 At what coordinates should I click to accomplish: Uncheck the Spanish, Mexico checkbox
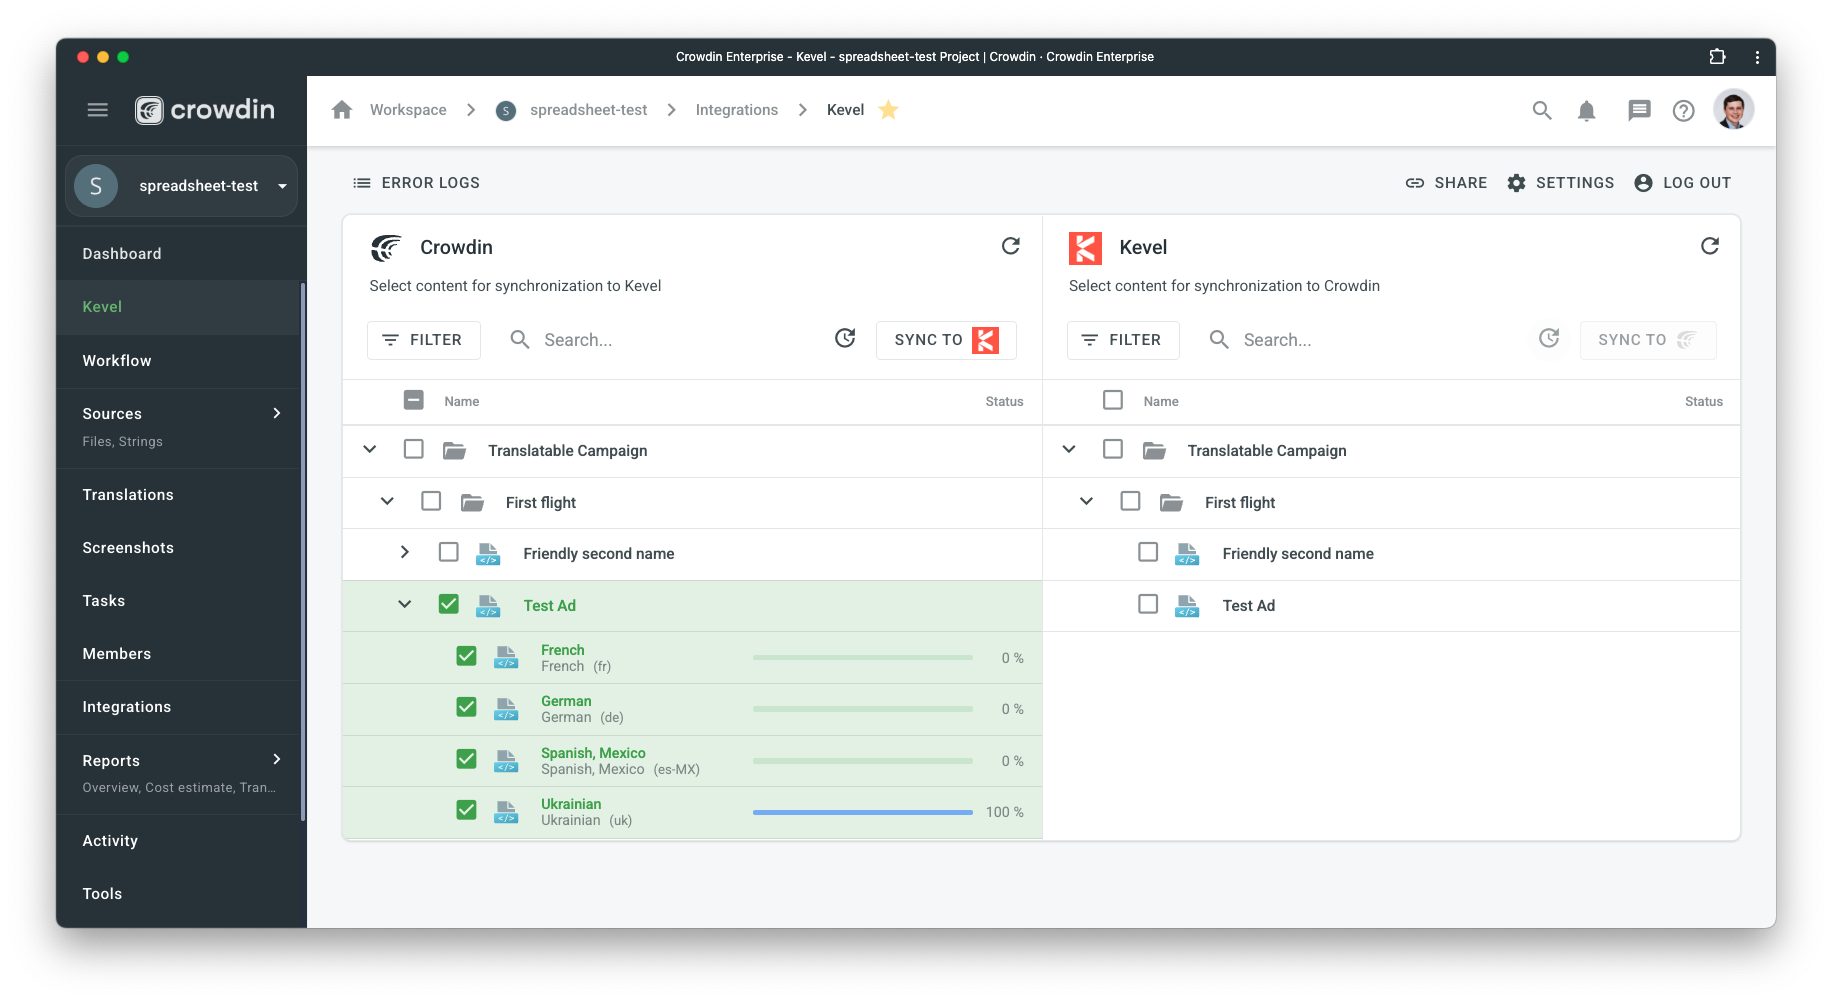(466, 759)
